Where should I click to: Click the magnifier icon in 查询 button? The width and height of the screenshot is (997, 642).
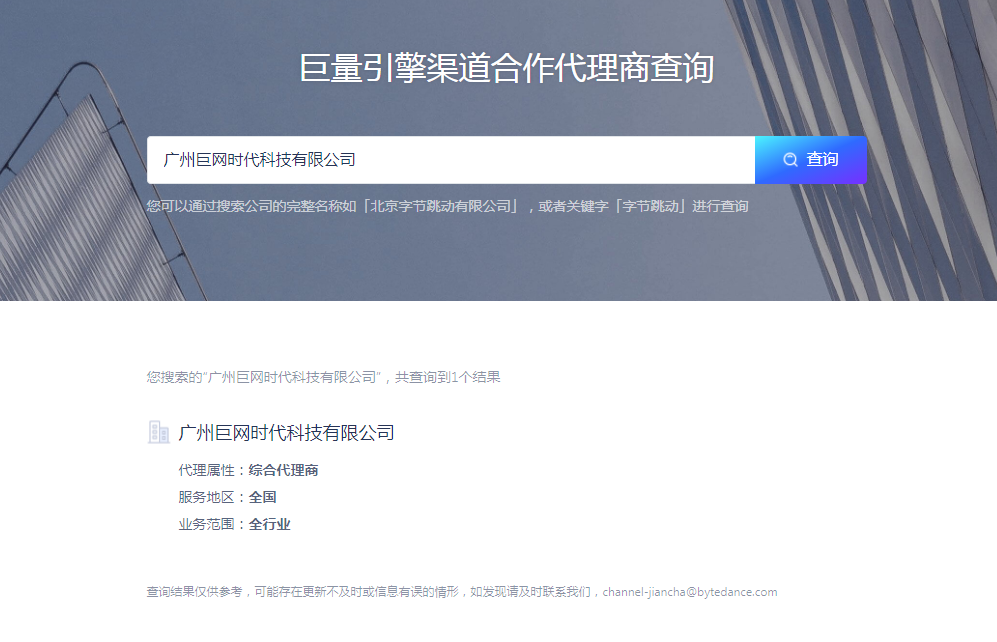point(790,160)
